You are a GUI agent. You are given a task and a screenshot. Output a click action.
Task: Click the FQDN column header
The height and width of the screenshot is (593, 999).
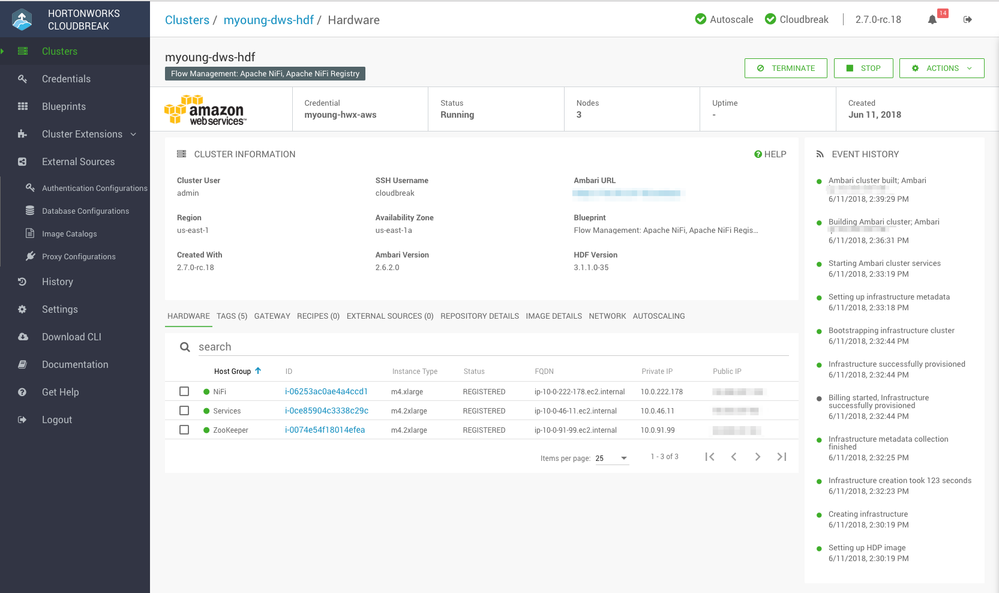544,371
